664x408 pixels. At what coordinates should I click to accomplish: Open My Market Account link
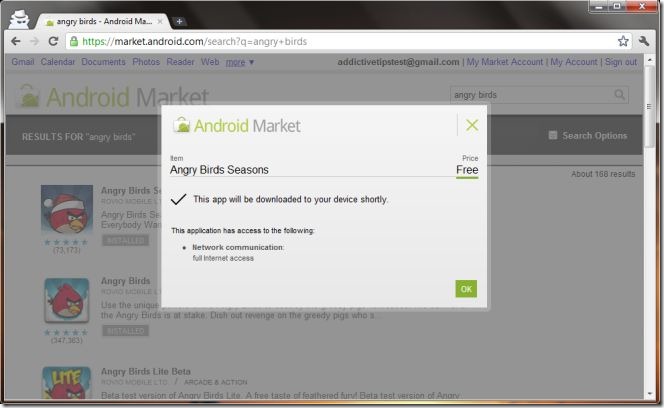coord(505,62)
